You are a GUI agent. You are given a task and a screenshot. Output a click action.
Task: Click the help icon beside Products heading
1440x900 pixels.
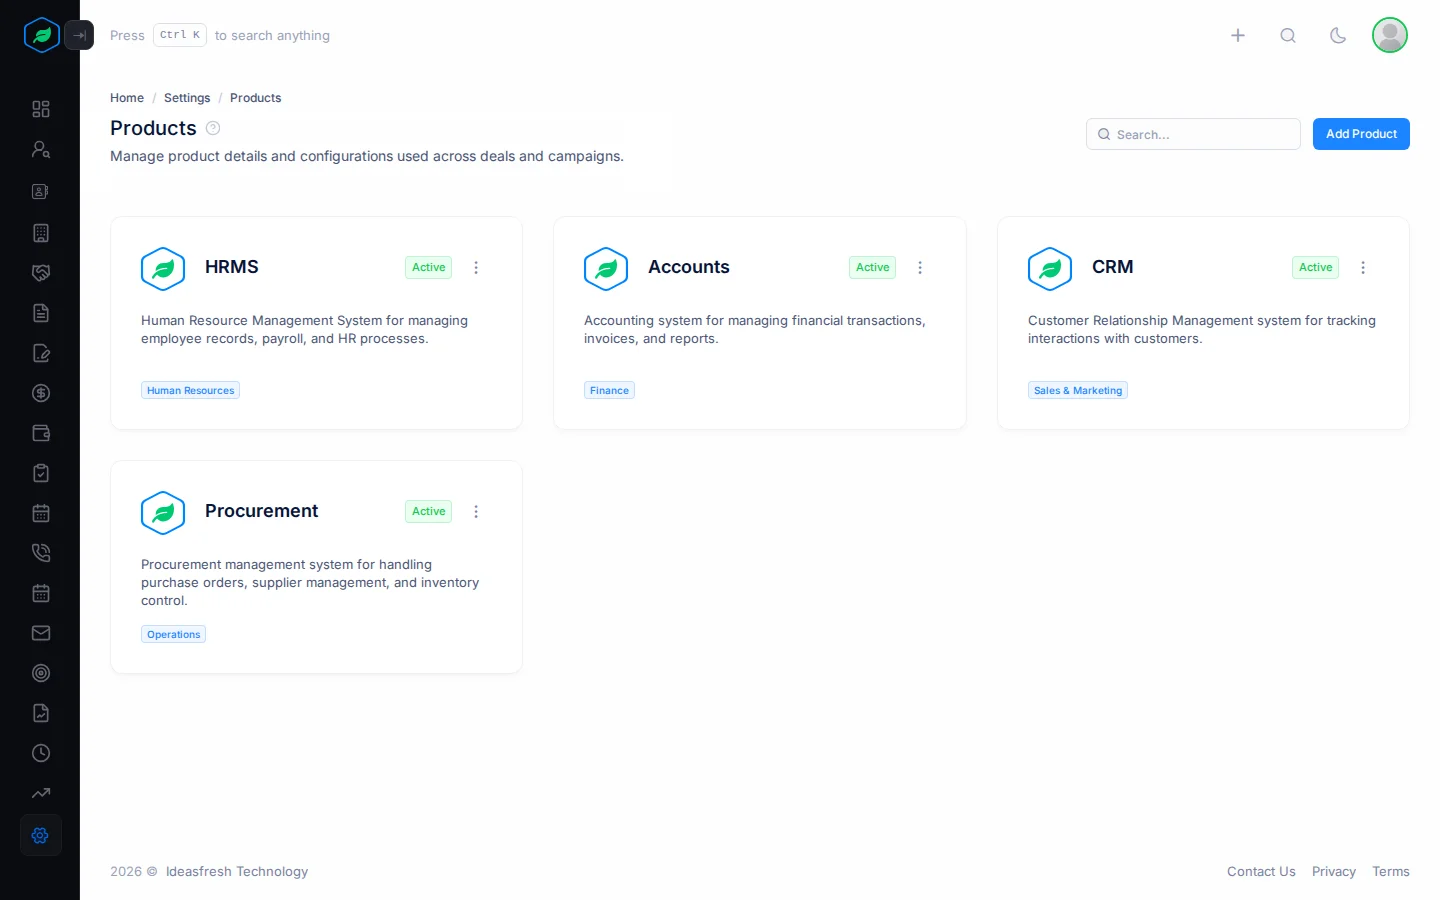tap(213, 128)
